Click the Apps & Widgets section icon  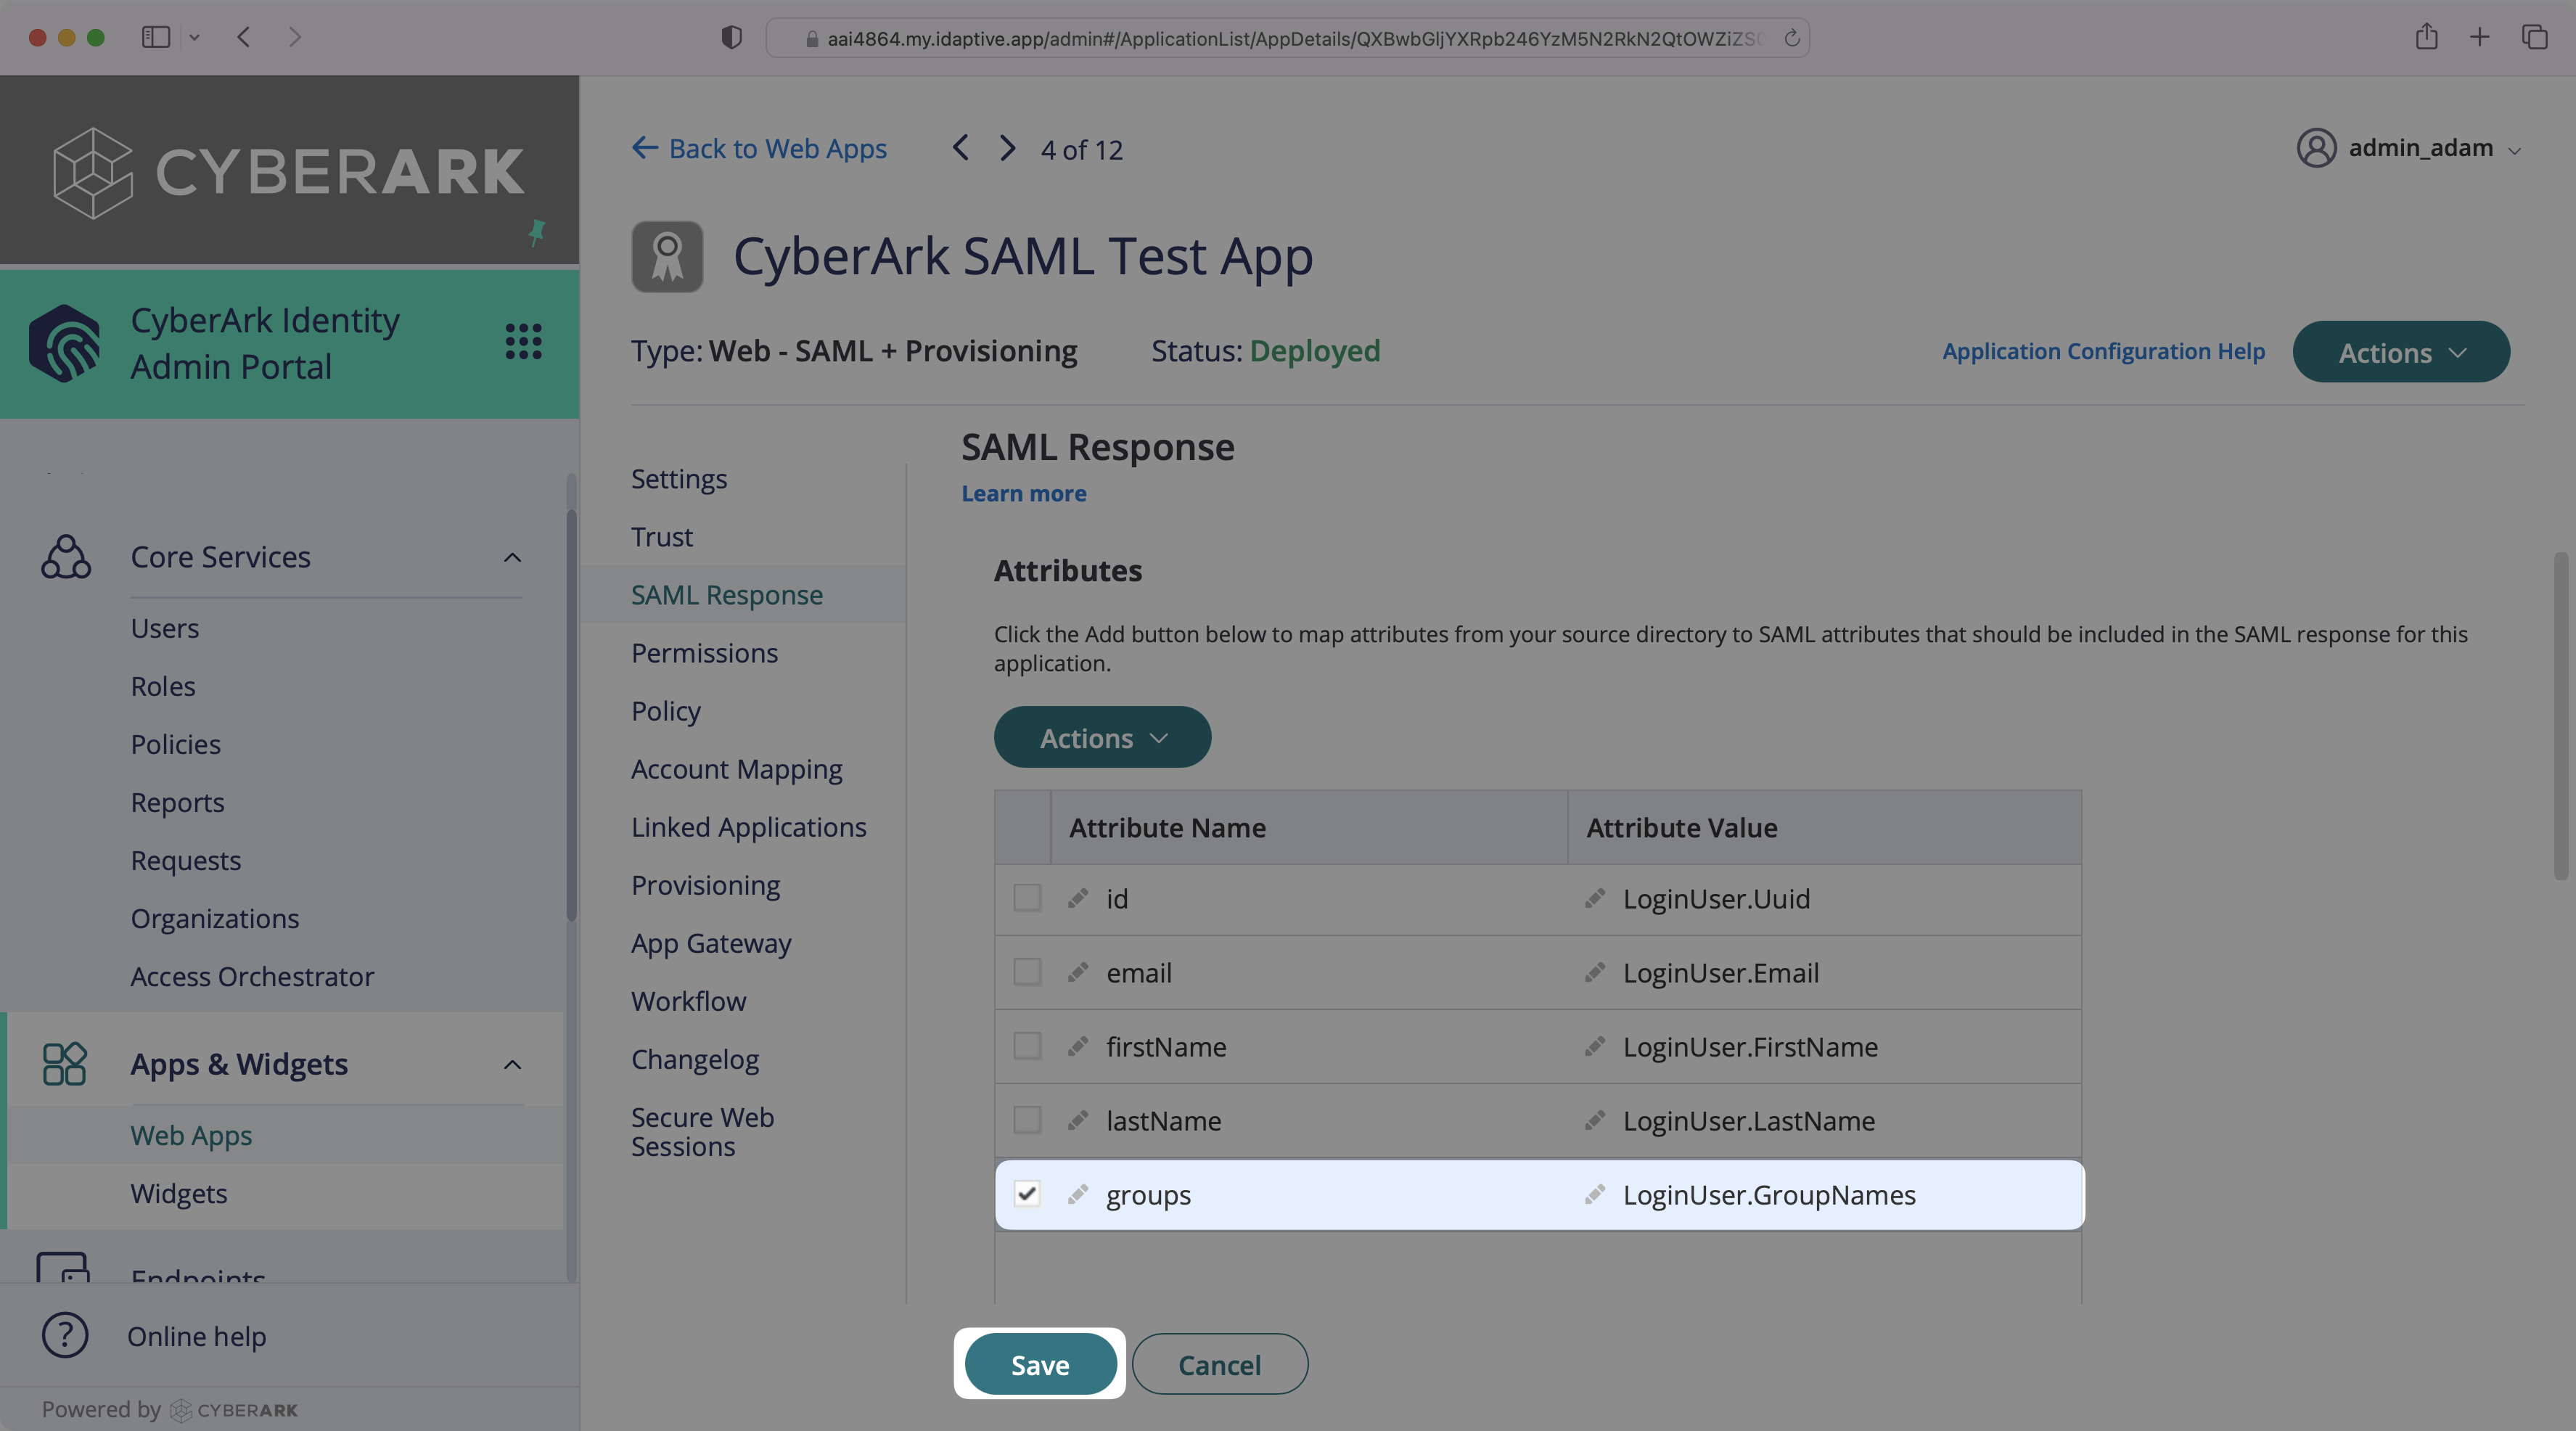[63, 1062]
